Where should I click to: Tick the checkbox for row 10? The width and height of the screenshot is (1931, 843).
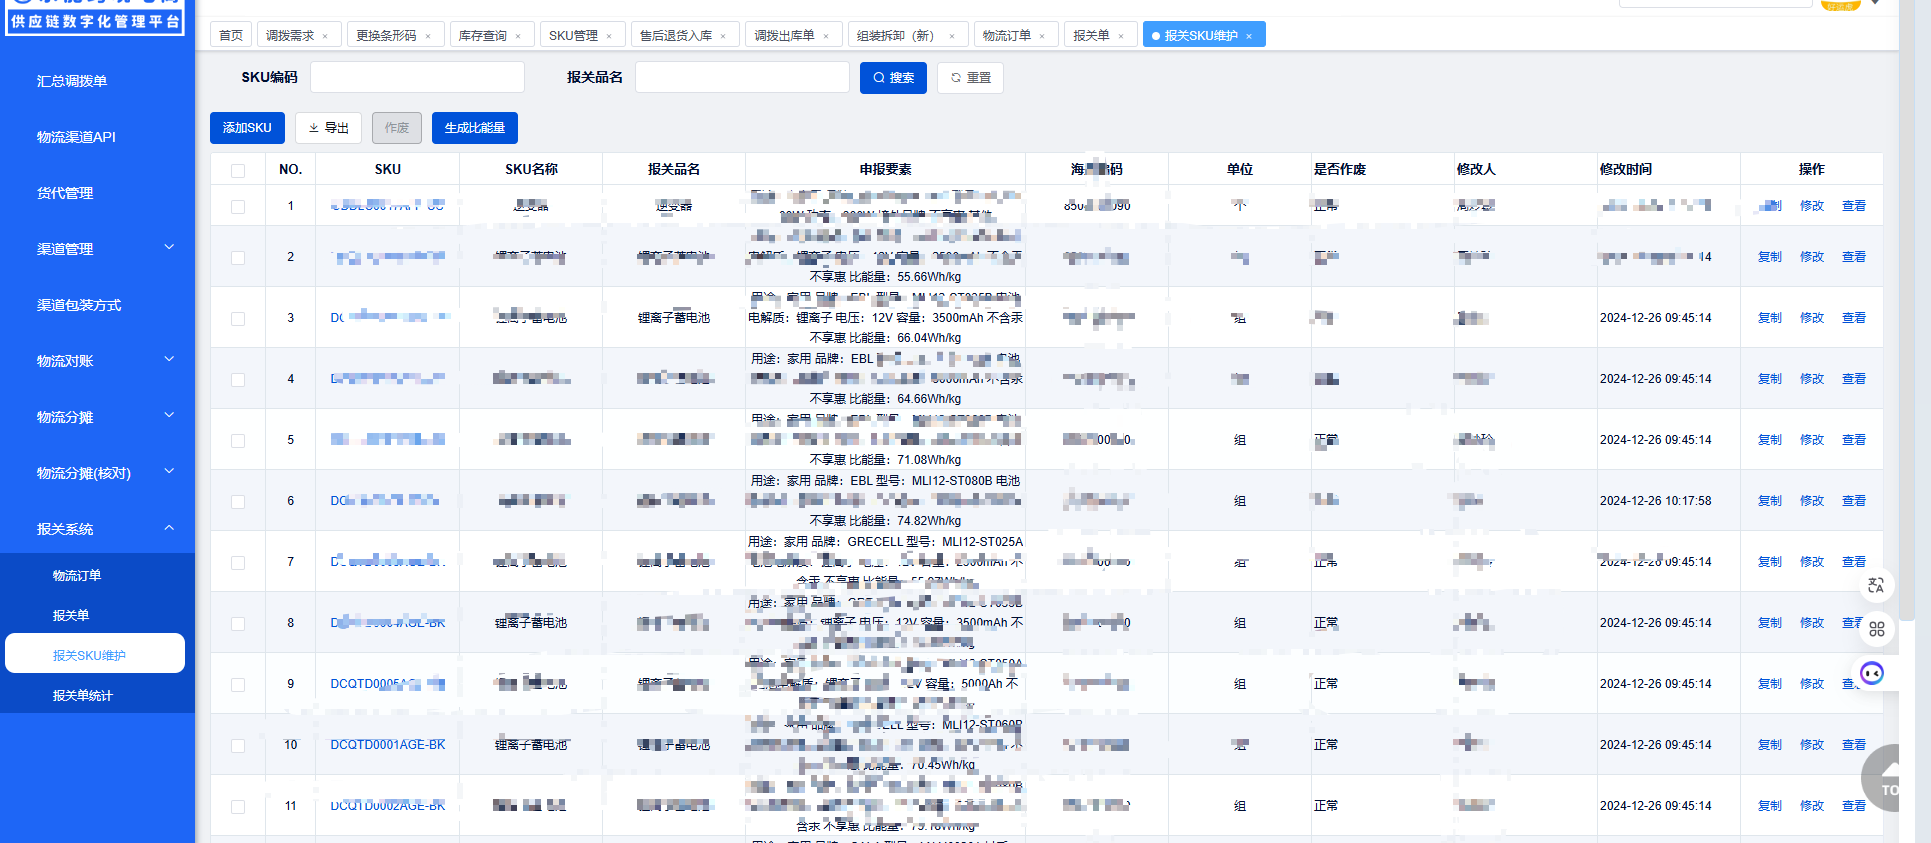[238, 746]
